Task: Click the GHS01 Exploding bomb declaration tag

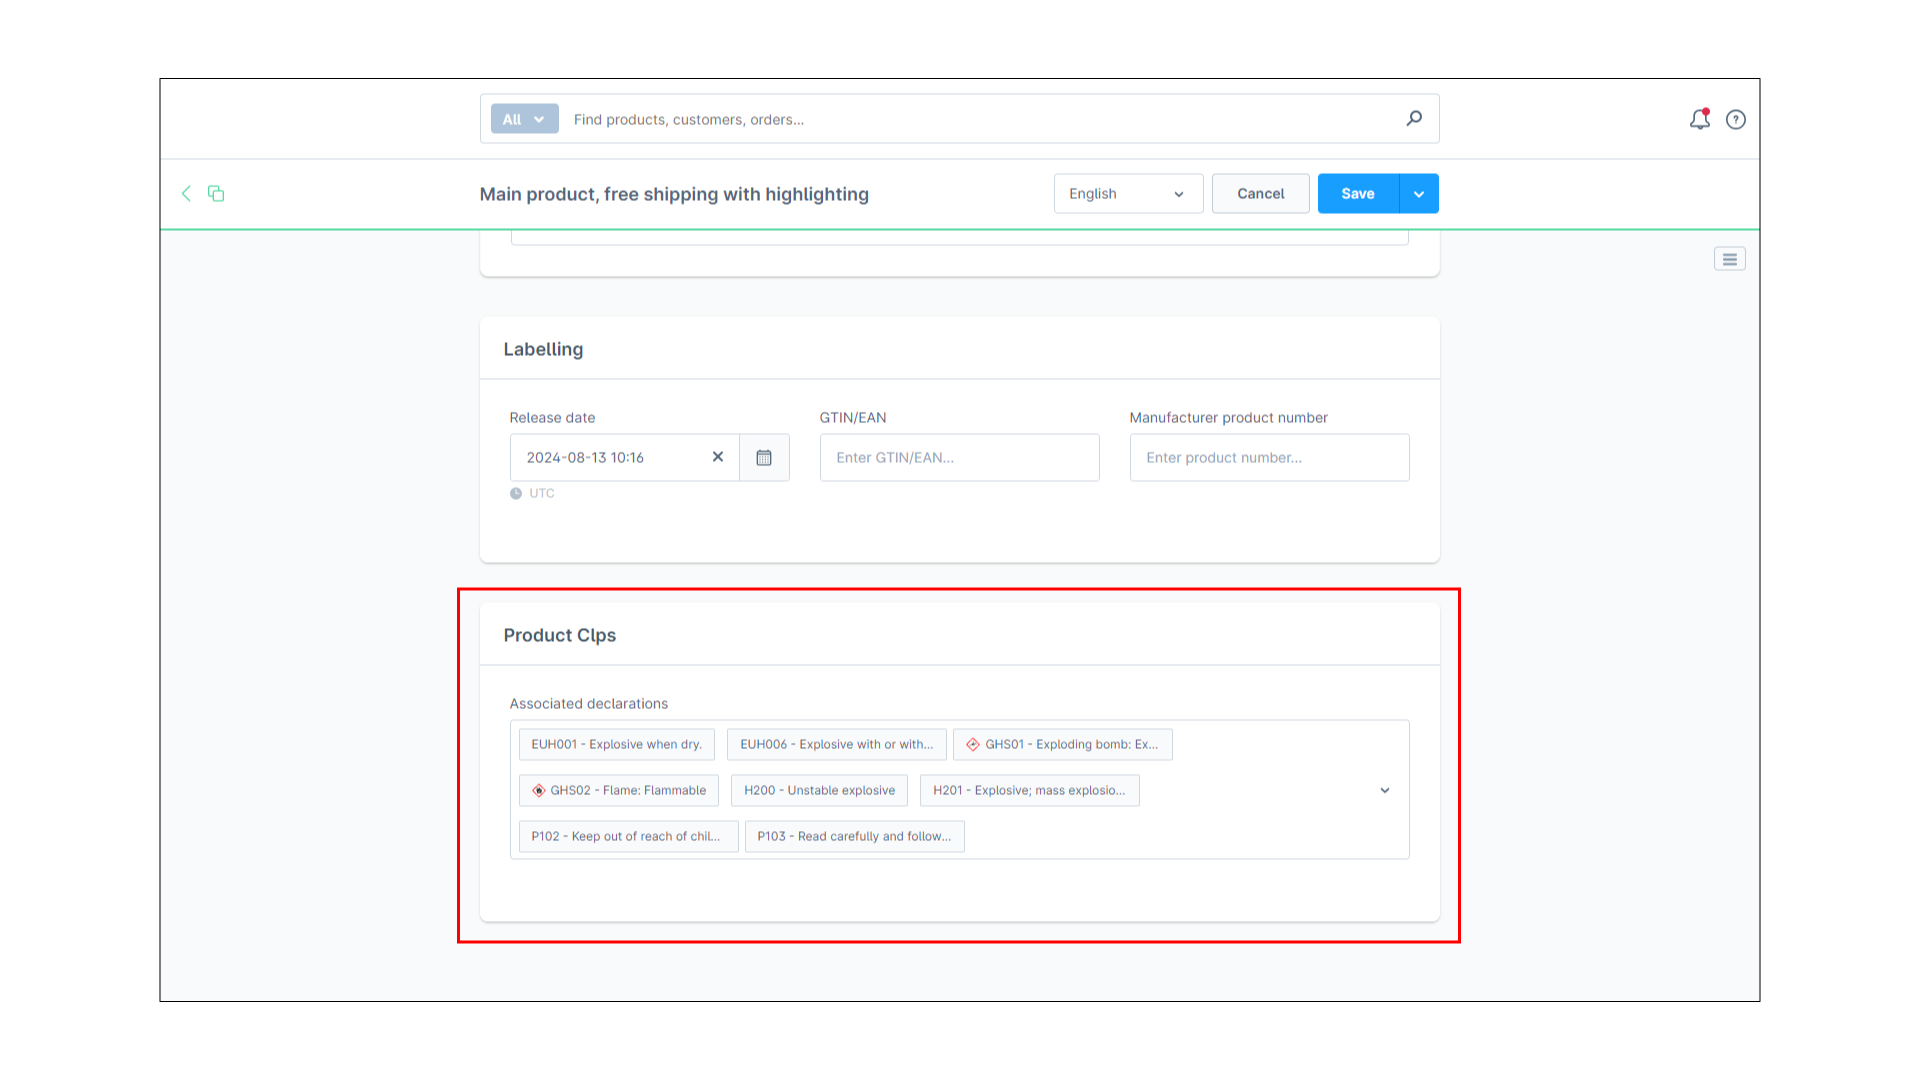Action: click(1062, 744)
